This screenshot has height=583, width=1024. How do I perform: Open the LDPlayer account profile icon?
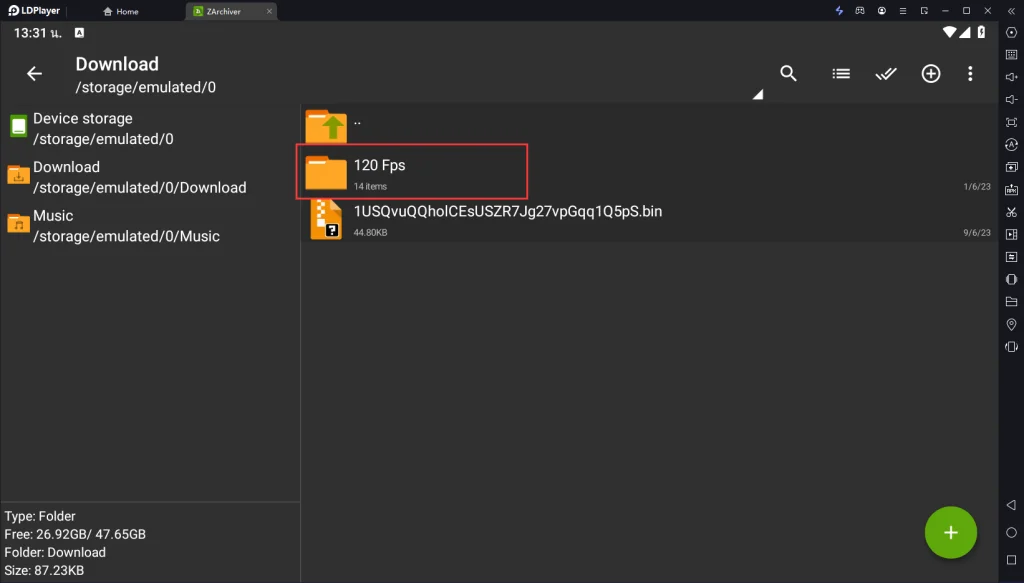[882, 10]
